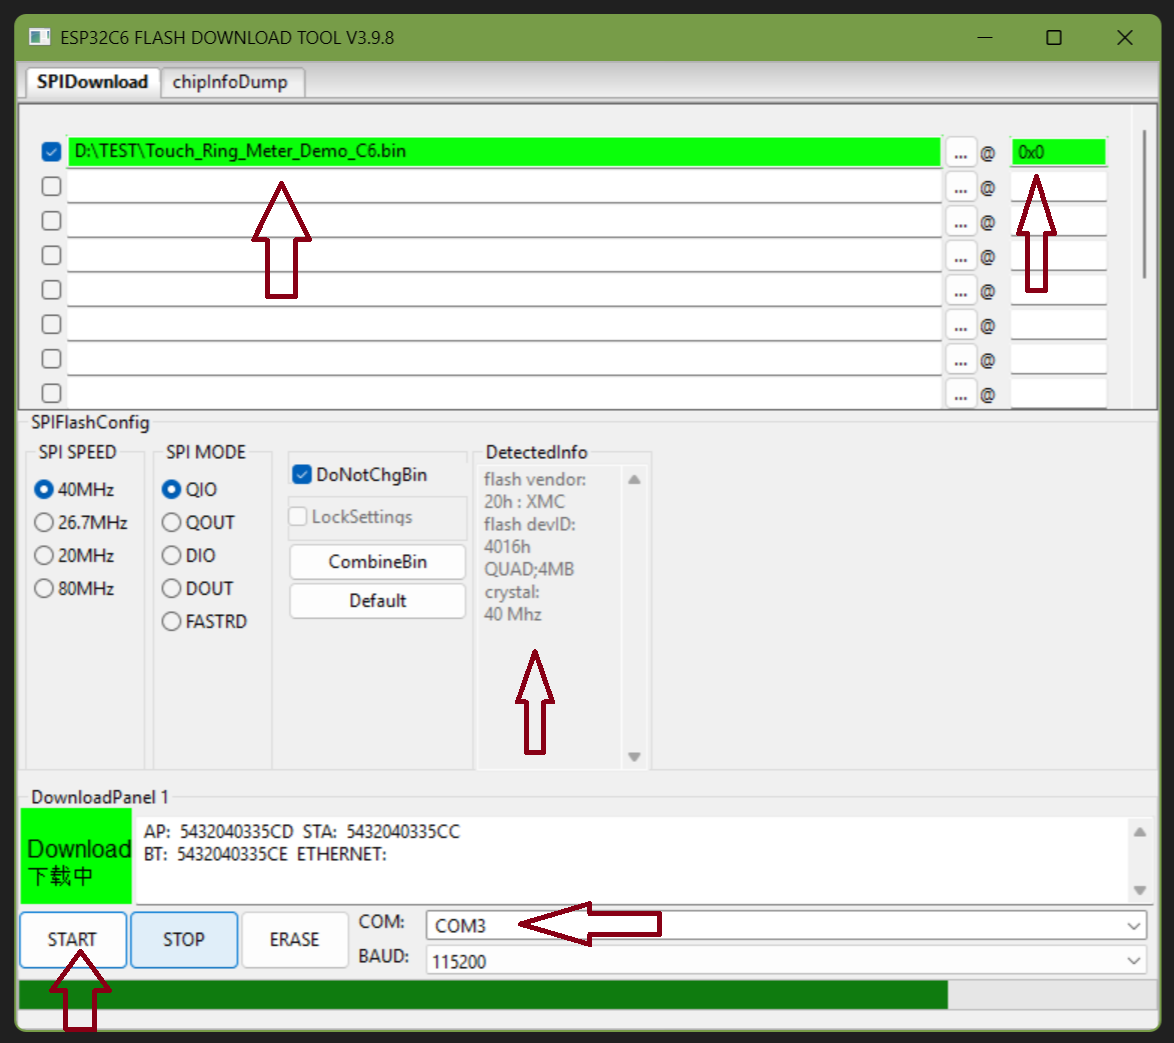Click the 'QUAD;4MB' detected info text

click(529, 569)
